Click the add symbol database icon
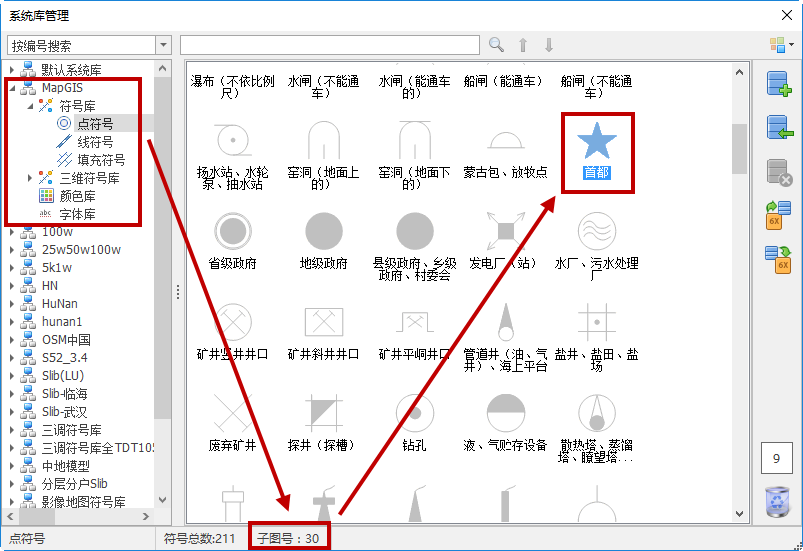Viewport: 803px width, 551px height. point(778,84)
